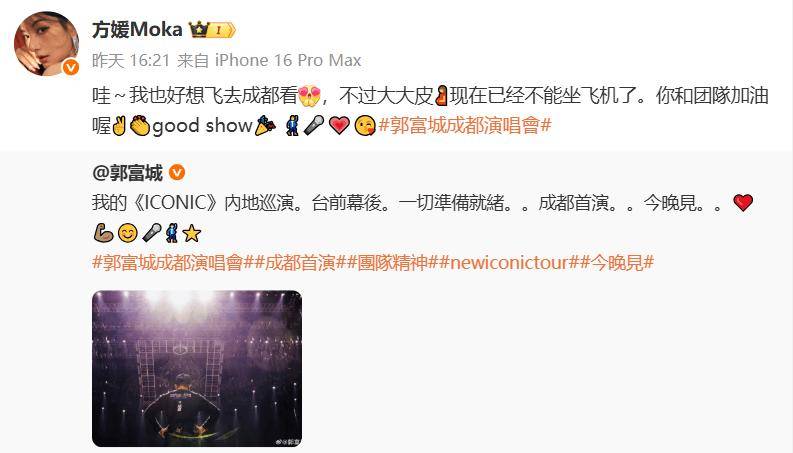Screen dimensions: 793x453
Task: Click the iPhone 16 Pro Max source text
Action: pyautogui.click(x=288, y=61)
